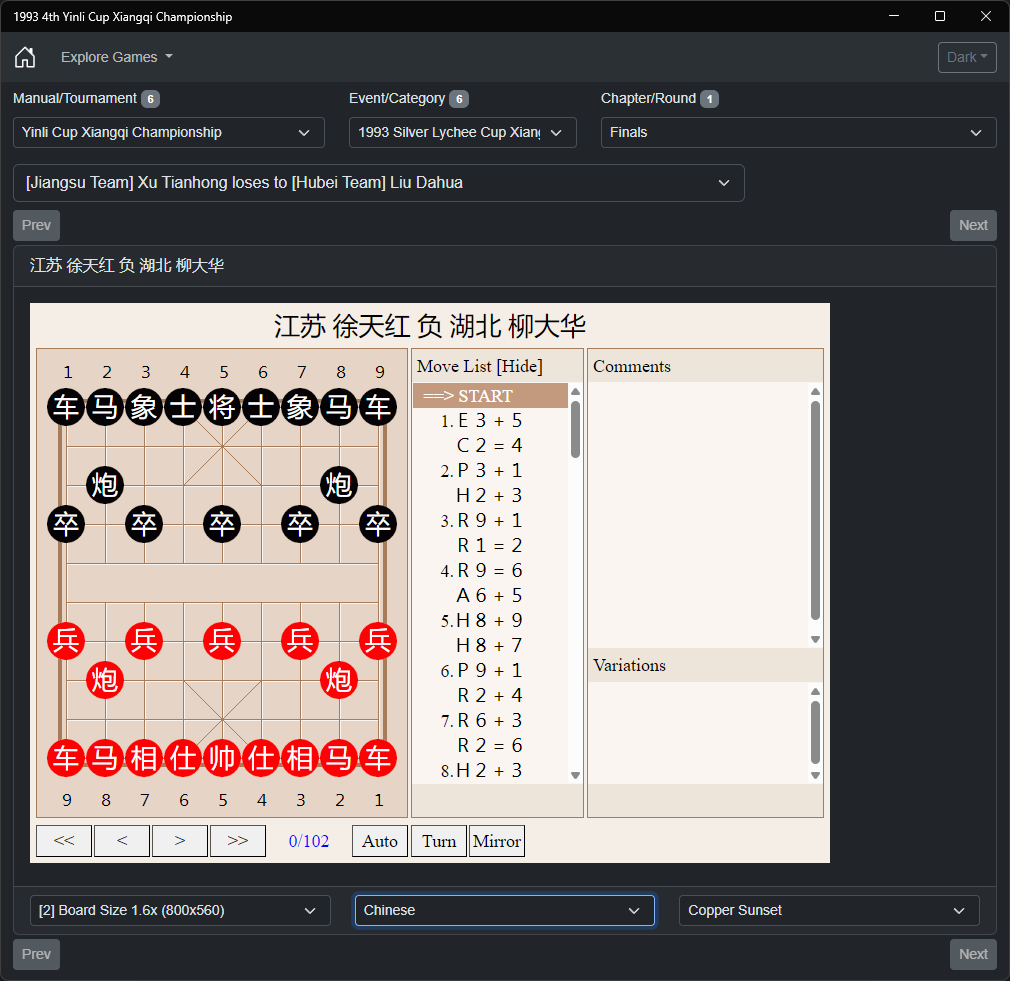Click the red cannon 炮 on file 8
The image size is (1010, 981).
[x=105, y=680]
